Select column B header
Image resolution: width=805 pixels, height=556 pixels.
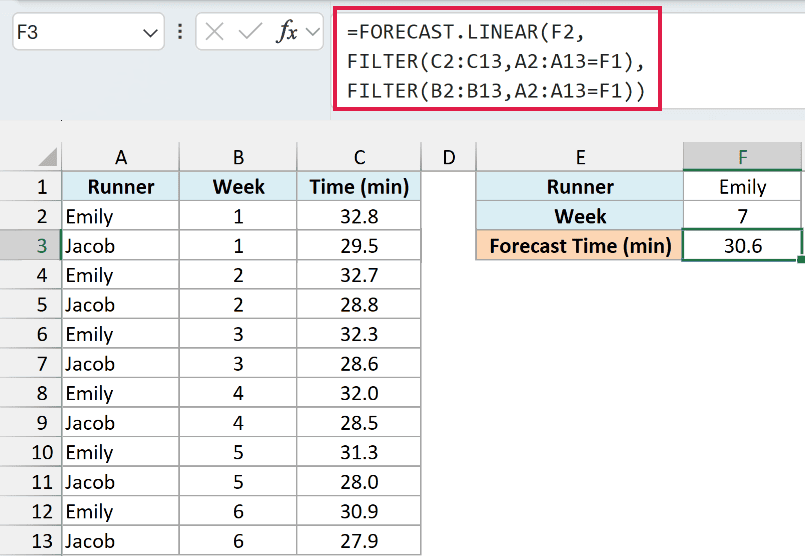(x=238, y=157)
